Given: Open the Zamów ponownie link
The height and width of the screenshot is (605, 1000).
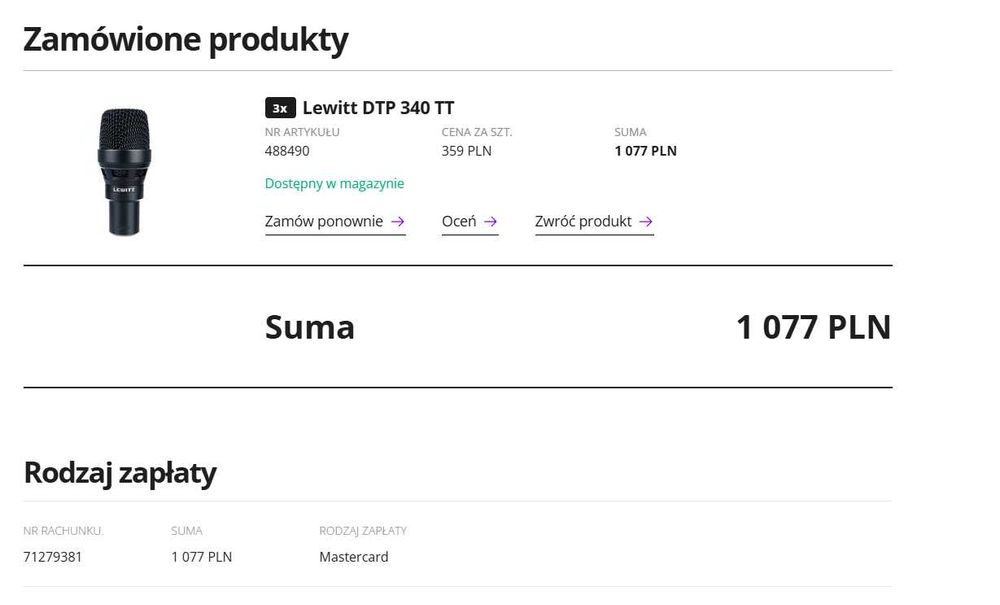Looking at the screenshot, I should pos(324,222).
